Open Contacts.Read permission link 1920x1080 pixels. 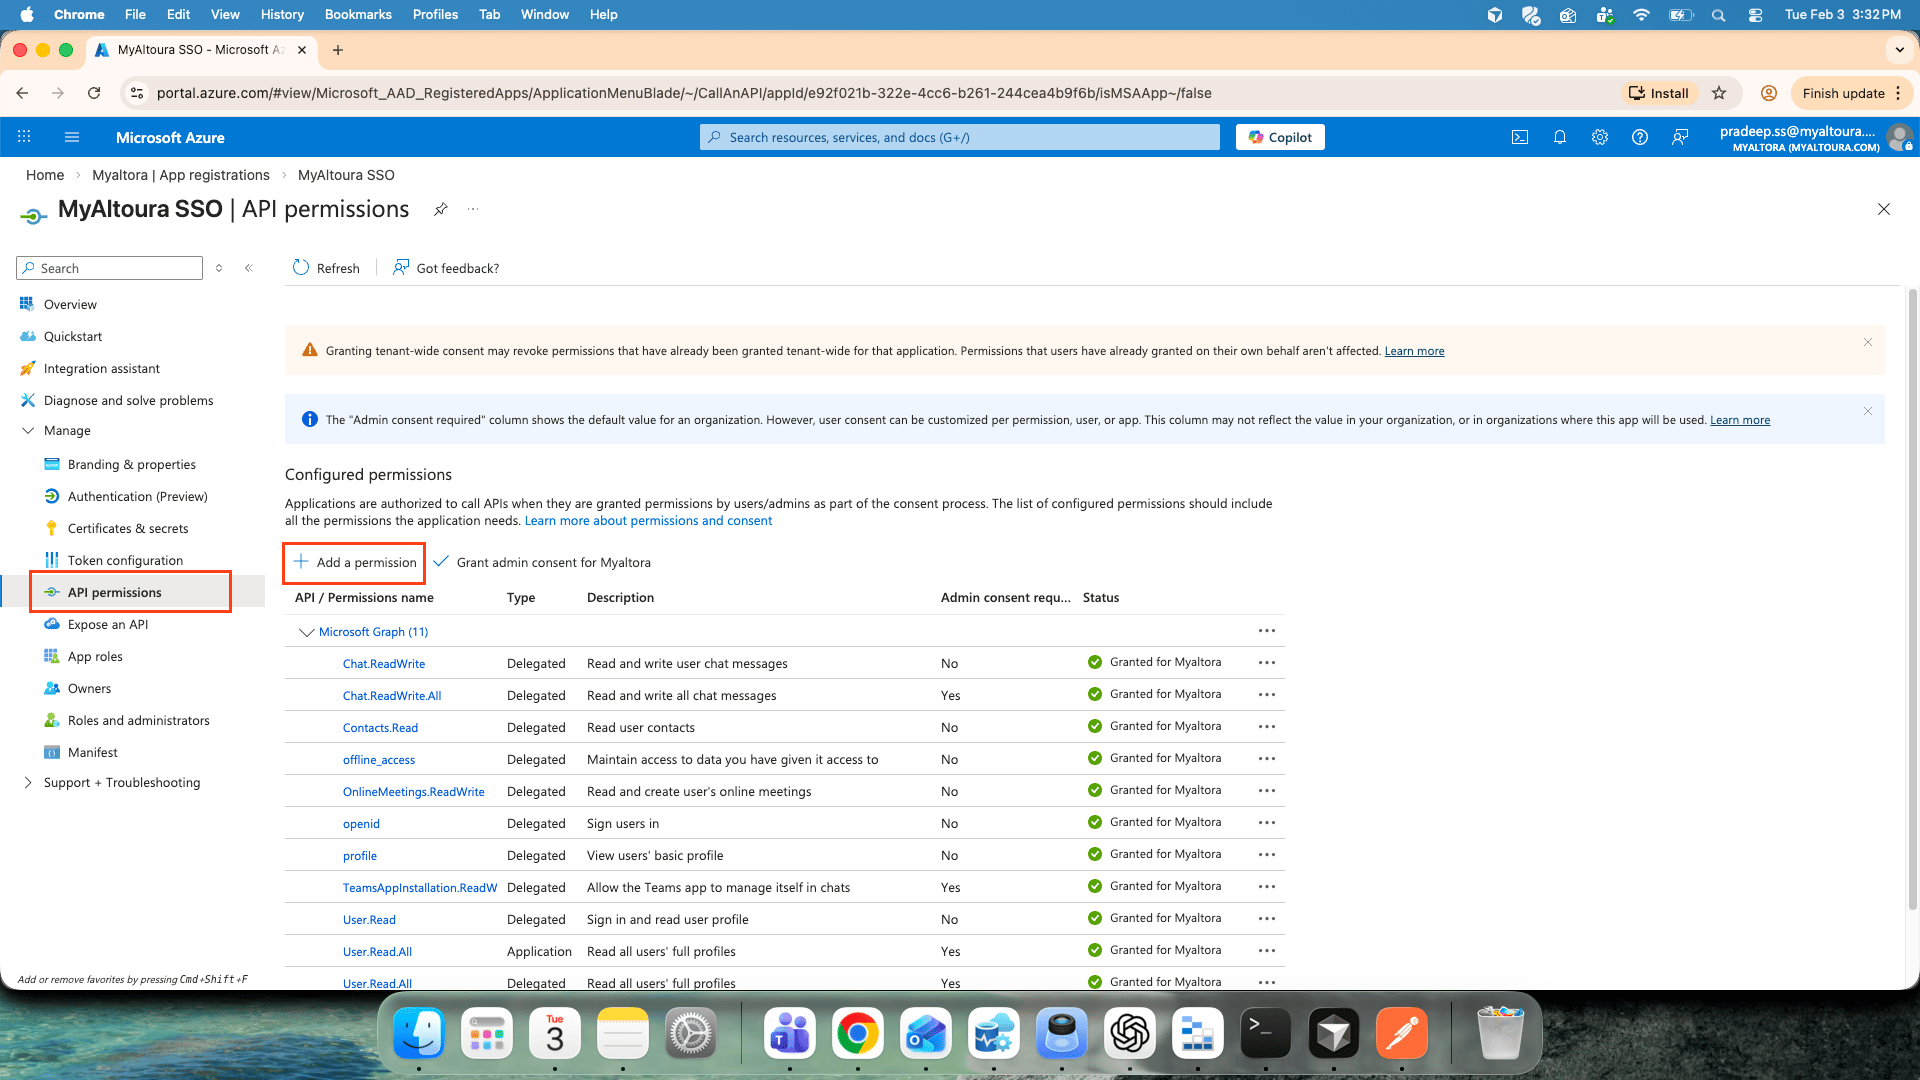(380, 728)
